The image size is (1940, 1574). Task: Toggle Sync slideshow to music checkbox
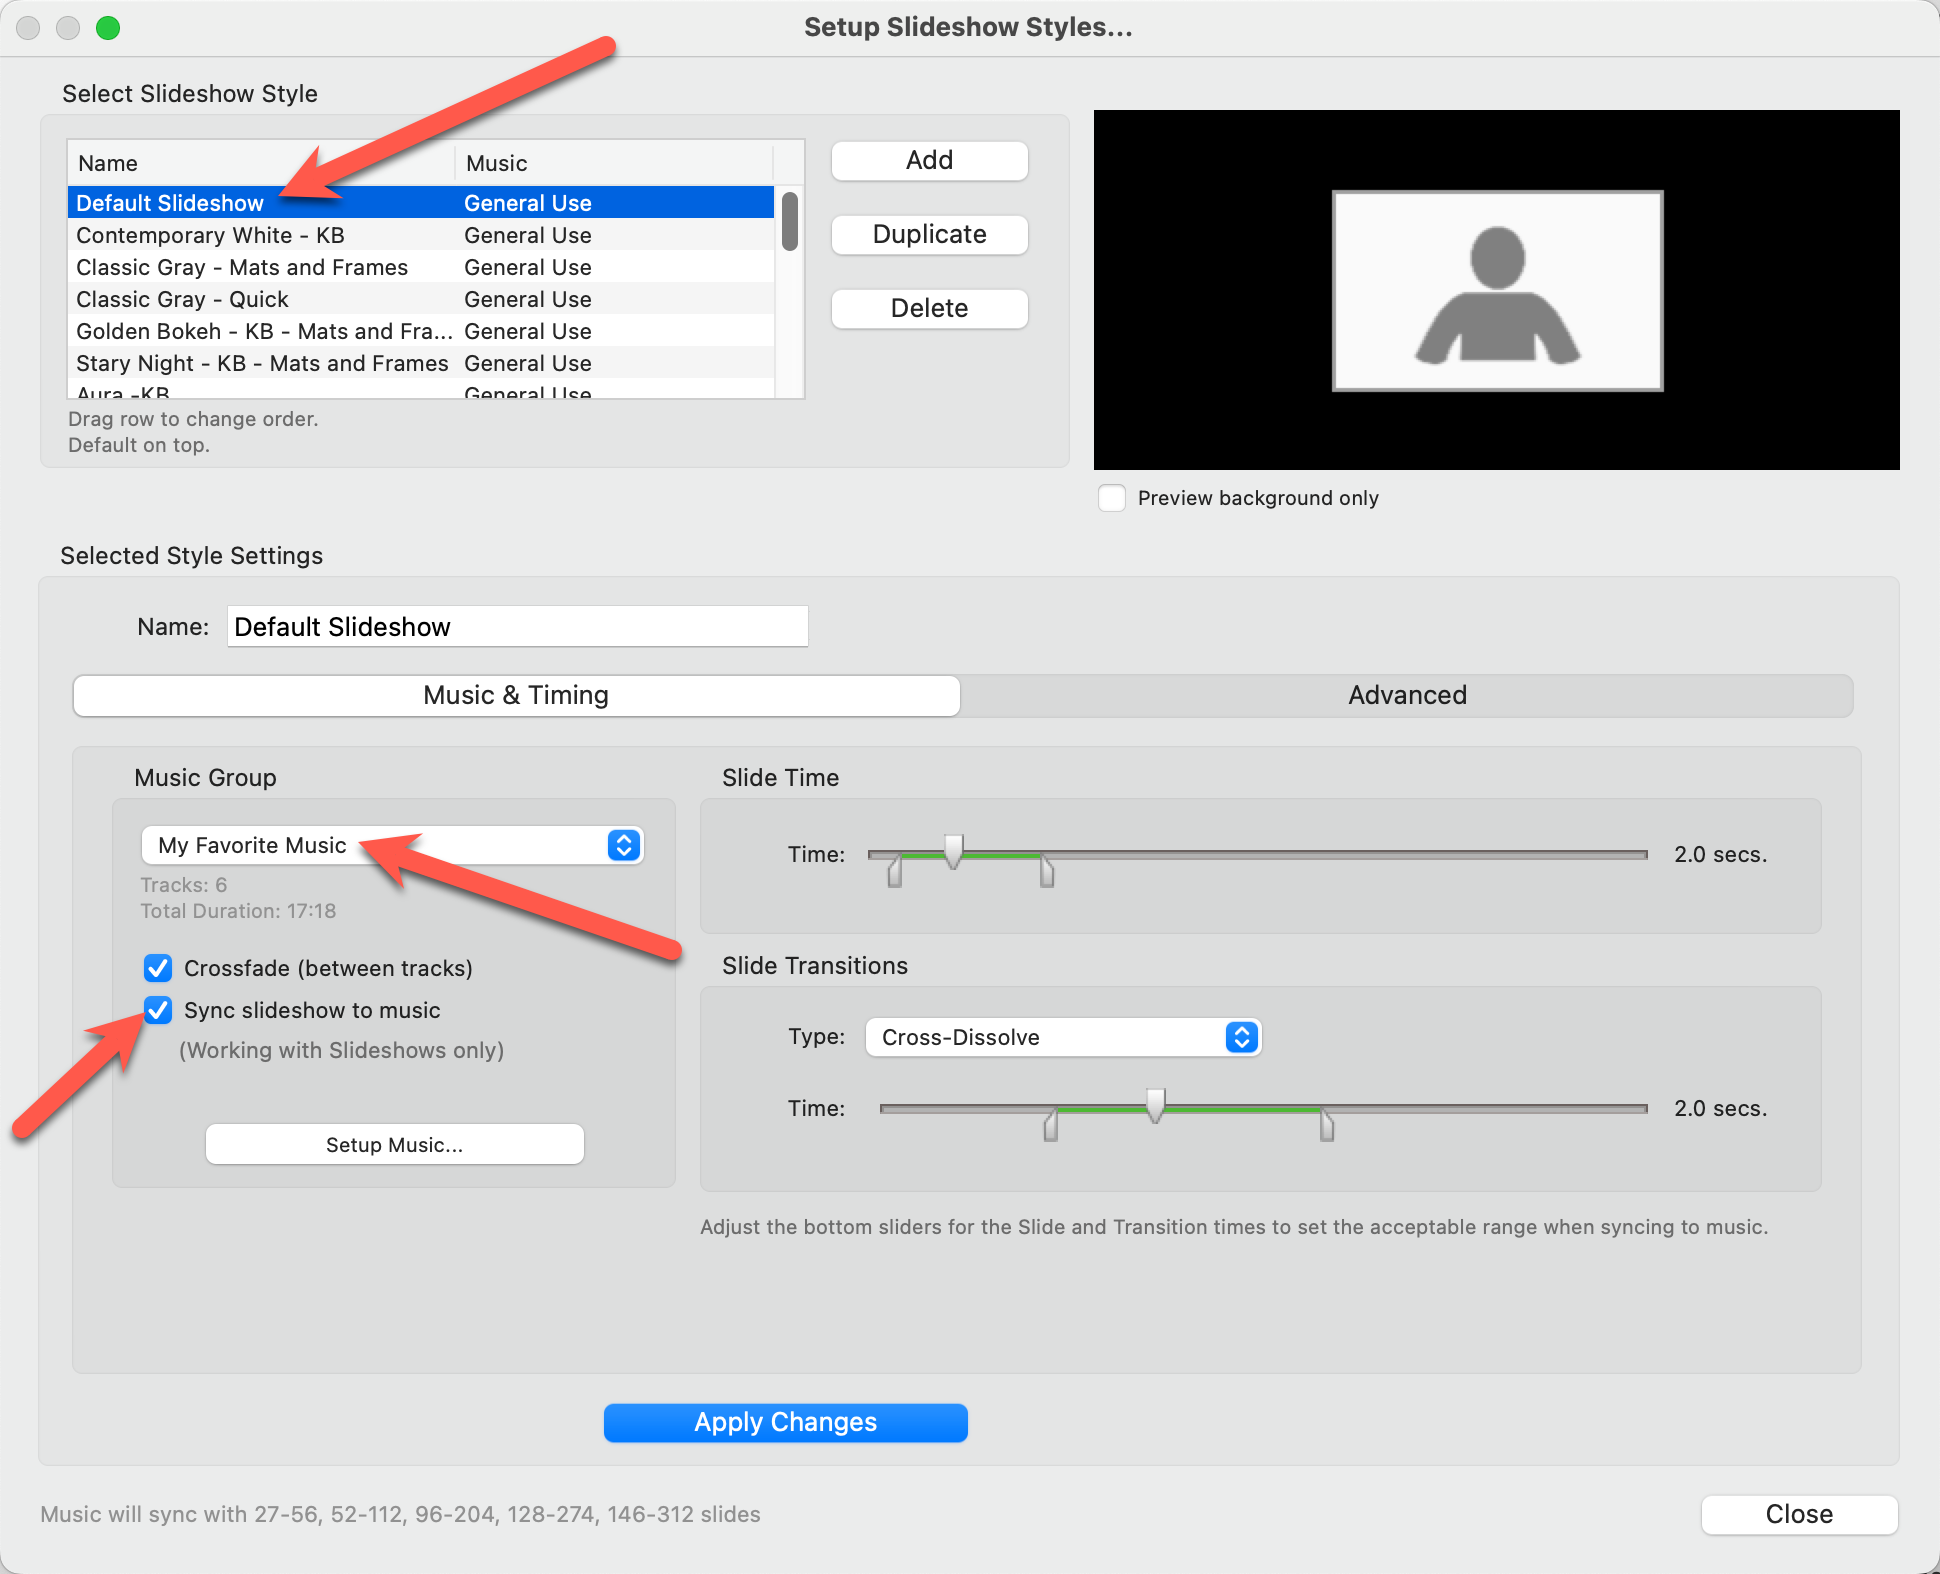(x=158, y=1010)
